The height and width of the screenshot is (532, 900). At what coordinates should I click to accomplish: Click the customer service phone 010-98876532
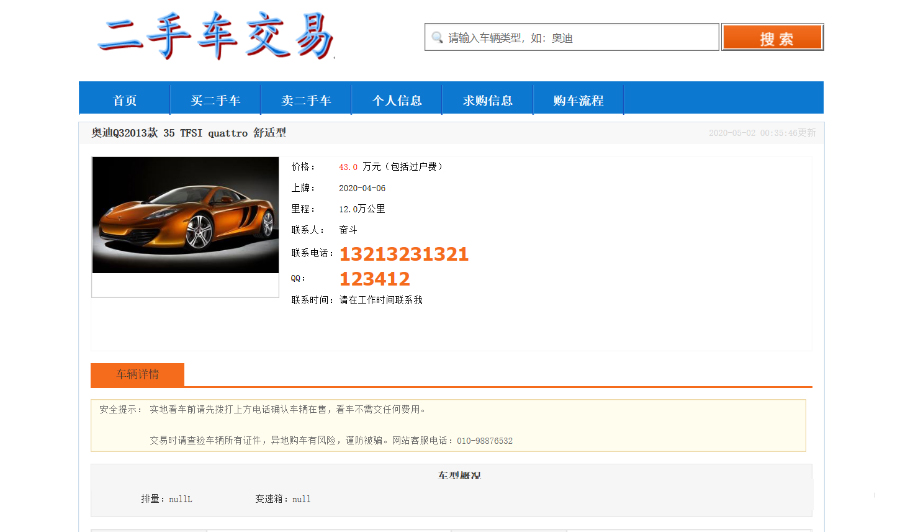pos(485,440)
